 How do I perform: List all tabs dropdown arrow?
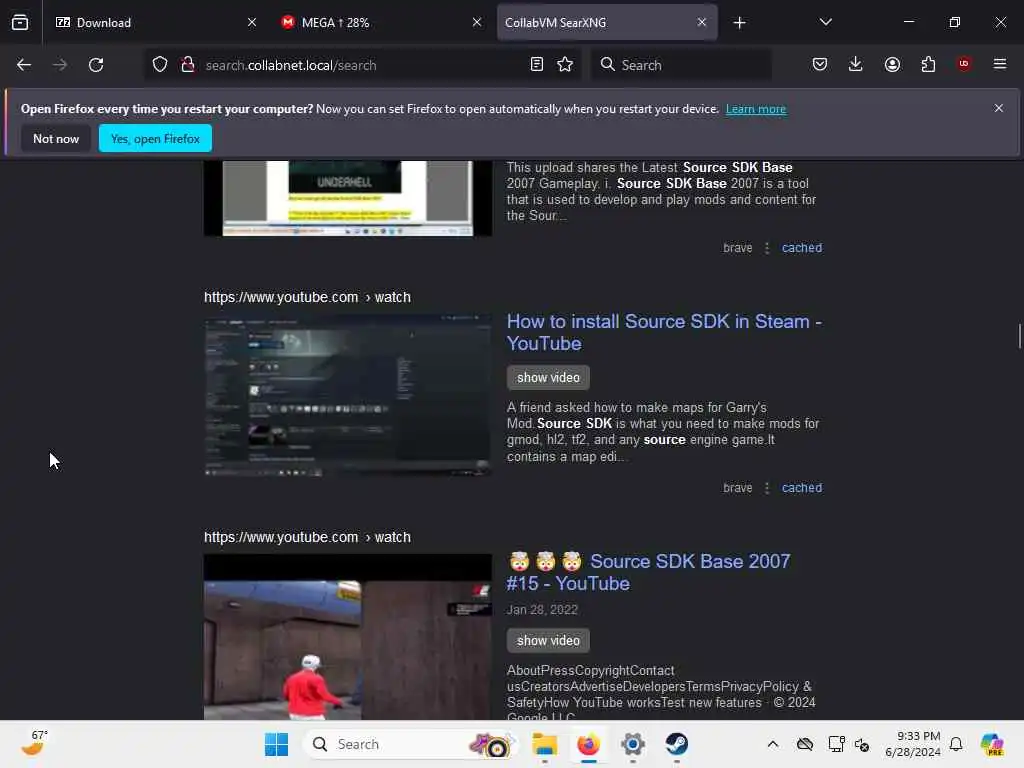[825, 22]
